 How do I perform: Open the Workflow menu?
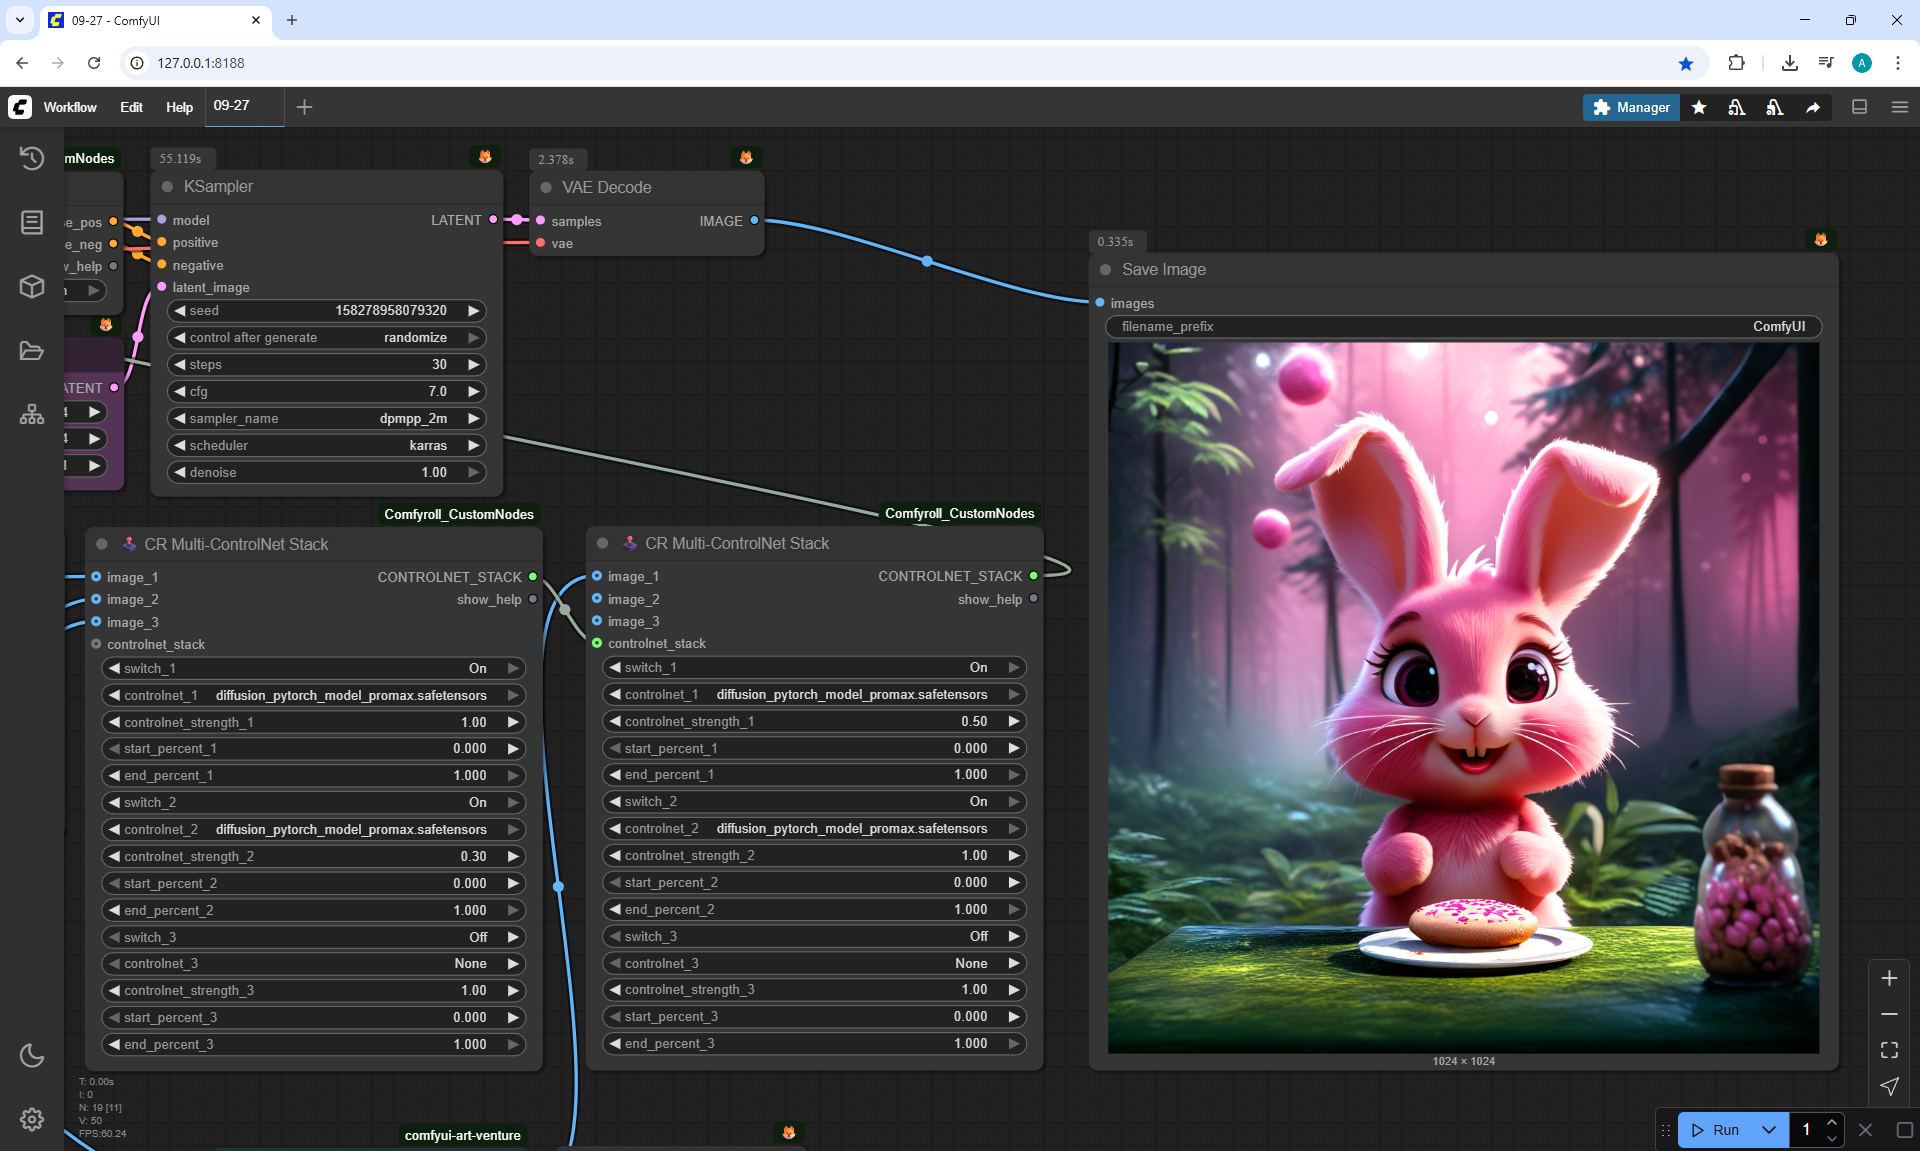(70, 107)
